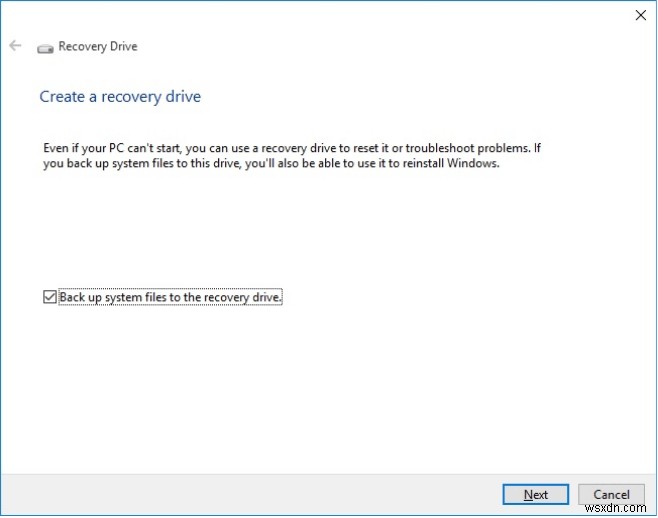The image size is (658, 518).
Task: Click the empty footer area left of Next
Action: [x=250, y=494]
